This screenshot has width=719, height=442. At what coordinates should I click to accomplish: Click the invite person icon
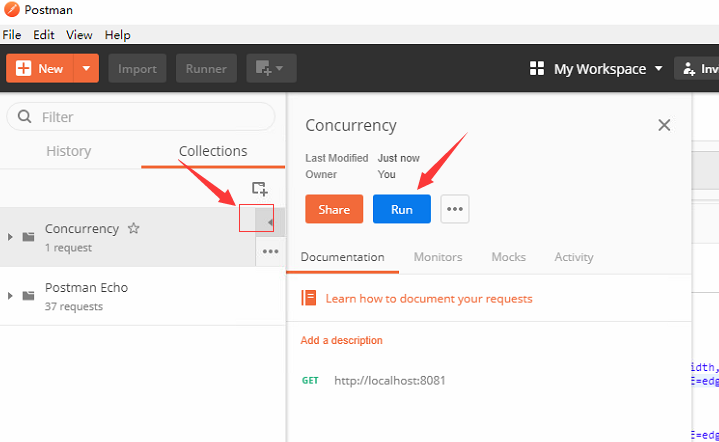coord(689,69)
